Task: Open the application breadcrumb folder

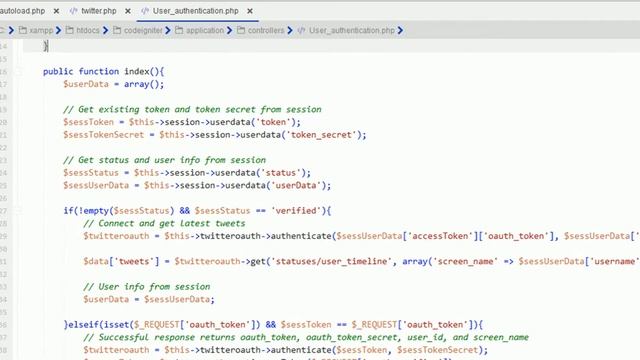Action: [205, 30]
